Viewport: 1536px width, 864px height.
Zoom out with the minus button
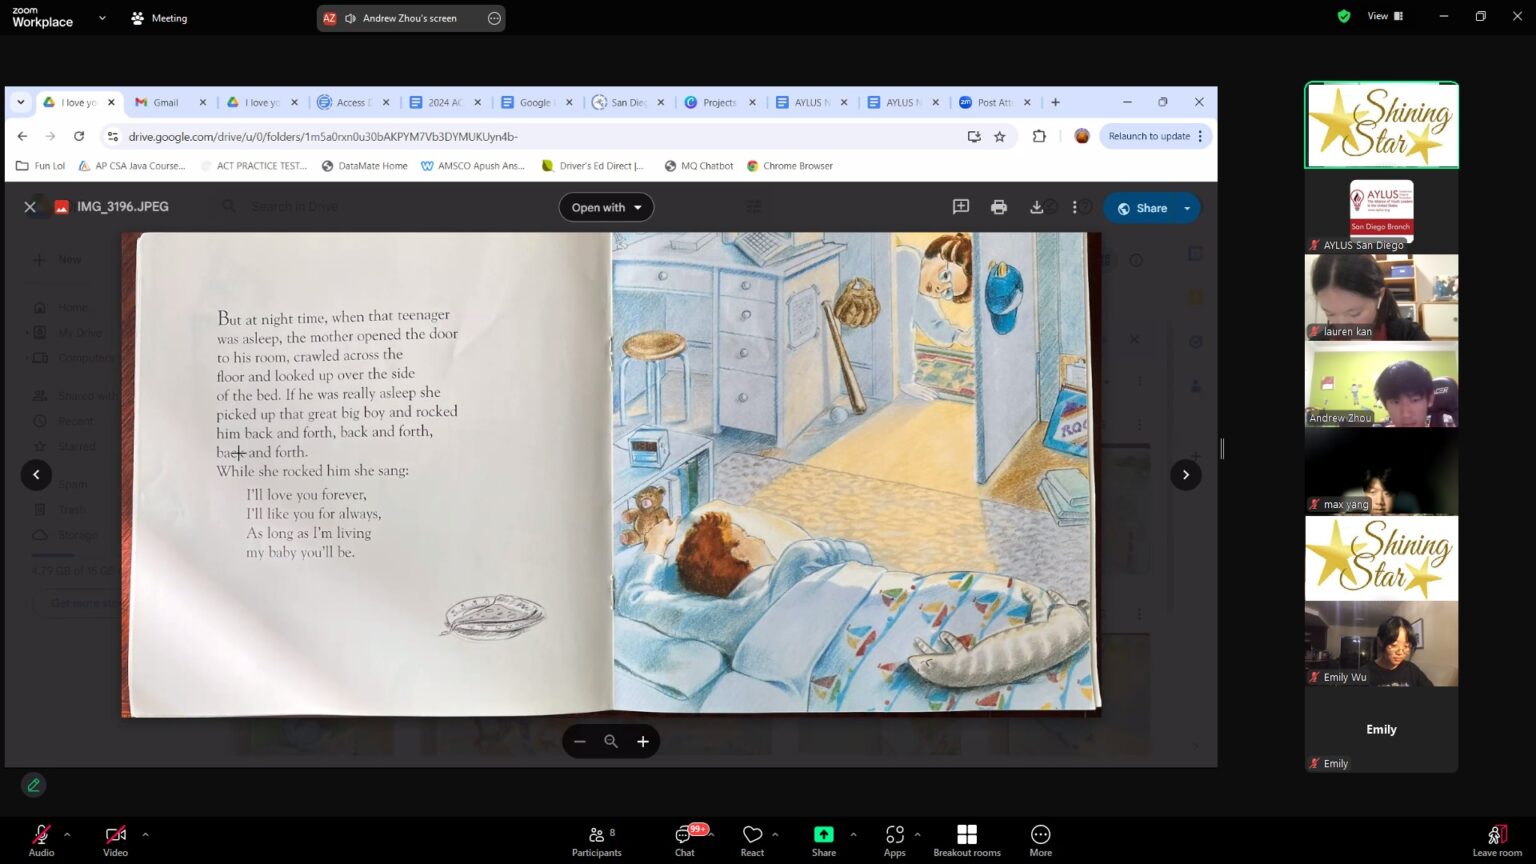coord(580,741)
